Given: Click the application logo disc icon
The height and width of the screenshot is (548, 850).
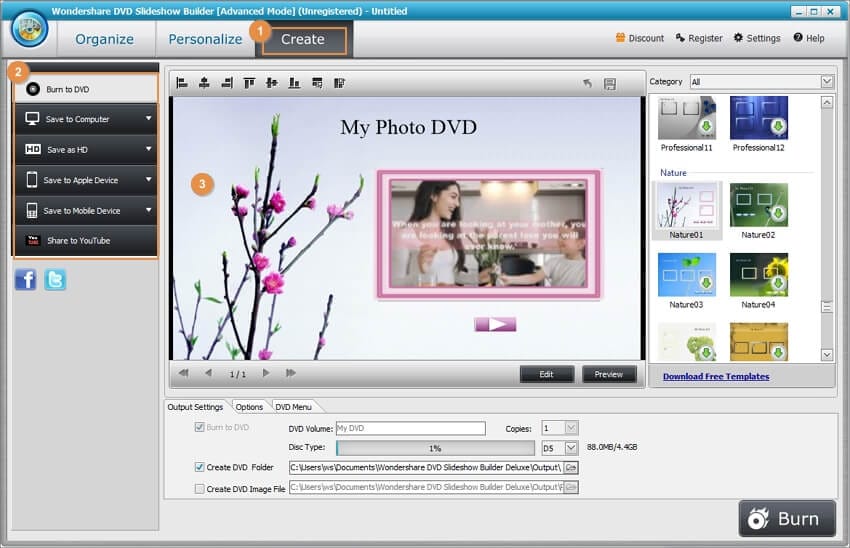Looking at the screenshot, I should pos(29,29).
